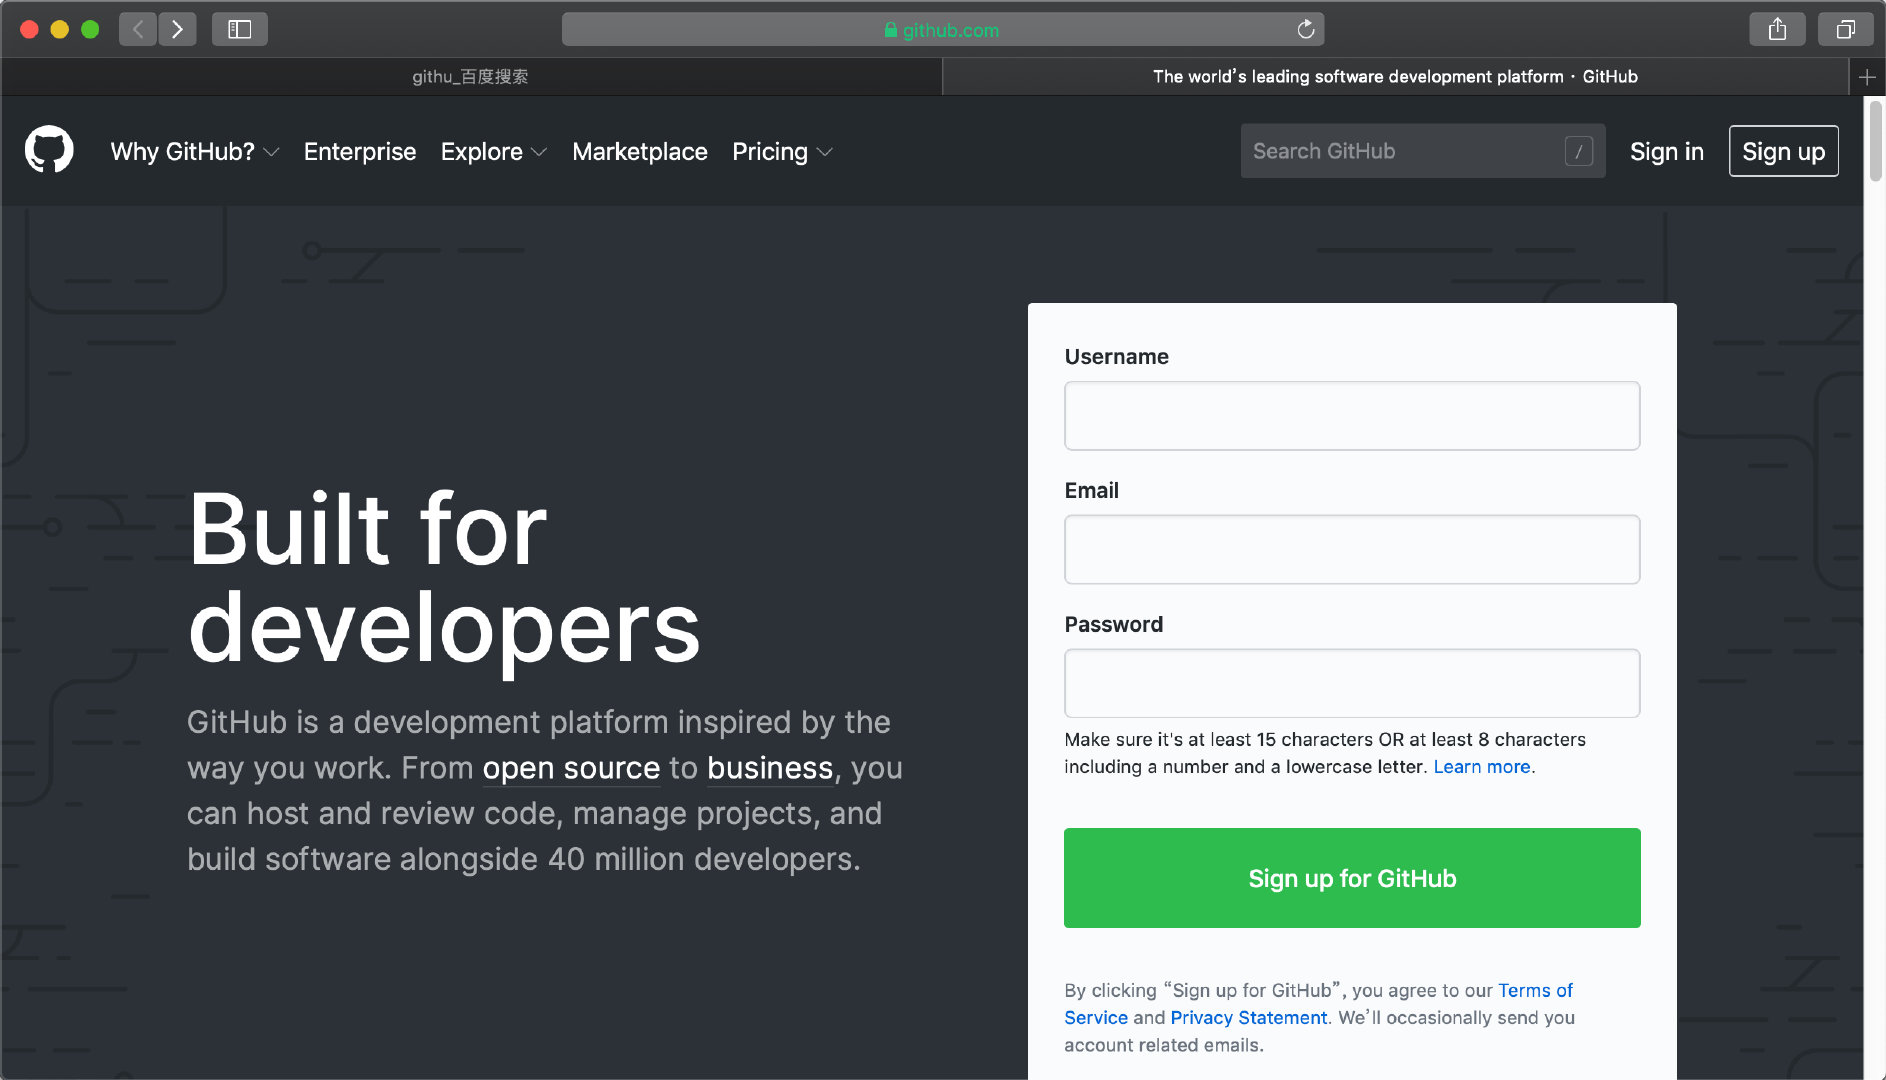
Task: Click the Username label text
Action: click(x=1116, y=357)
